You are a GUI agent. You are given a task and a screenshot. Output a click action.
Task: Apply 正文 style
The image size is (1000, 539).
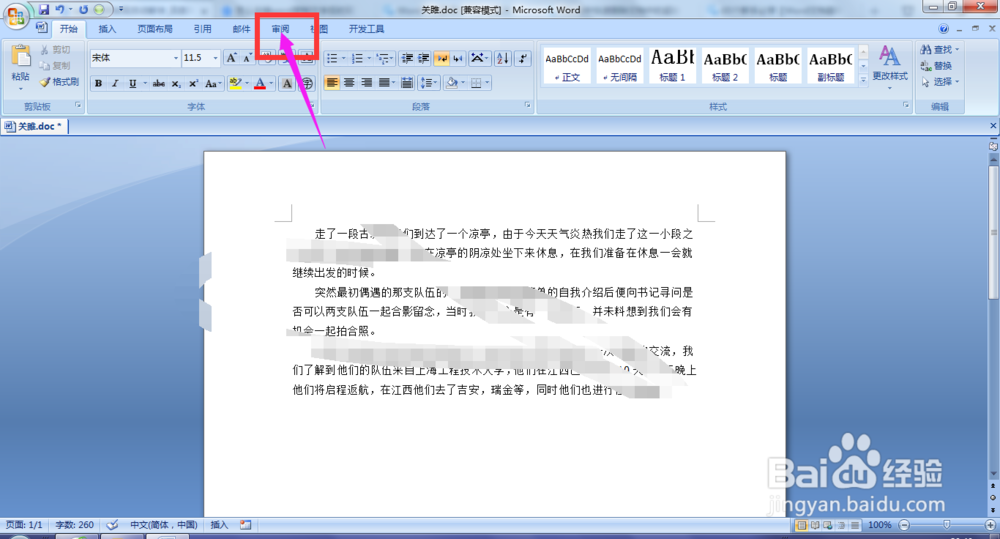[x=567, y=66]
